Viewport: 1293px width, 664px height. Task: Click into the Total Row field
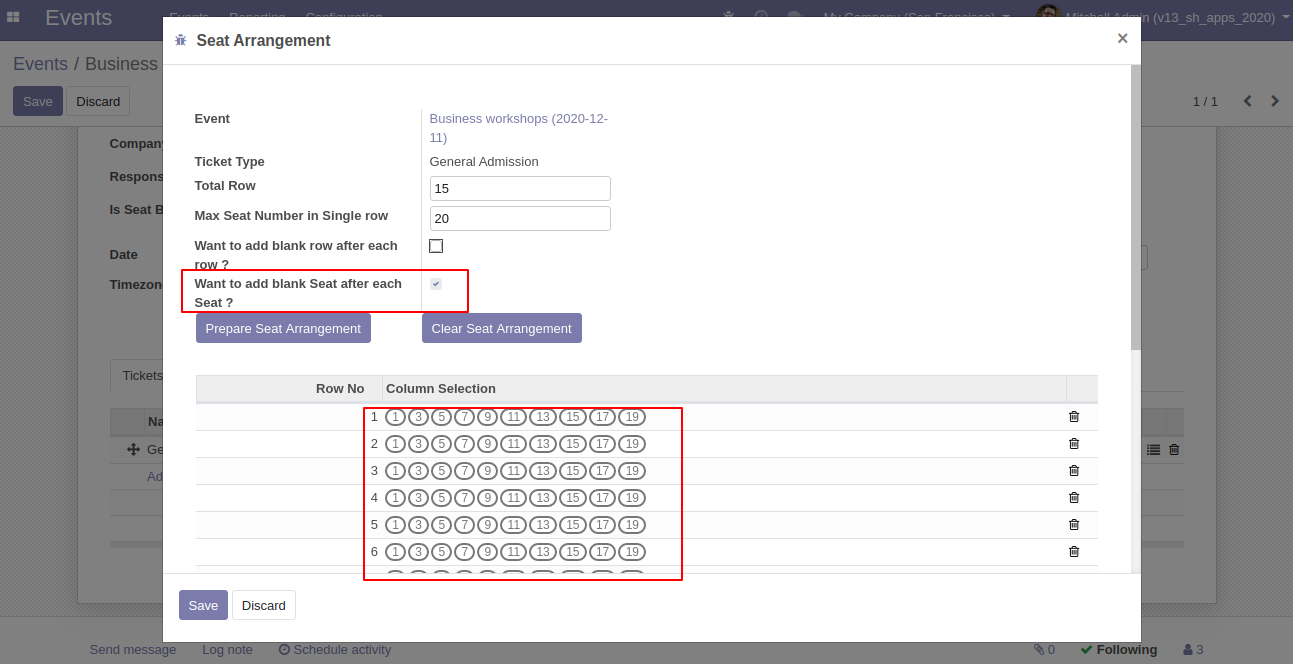point(520,188)
